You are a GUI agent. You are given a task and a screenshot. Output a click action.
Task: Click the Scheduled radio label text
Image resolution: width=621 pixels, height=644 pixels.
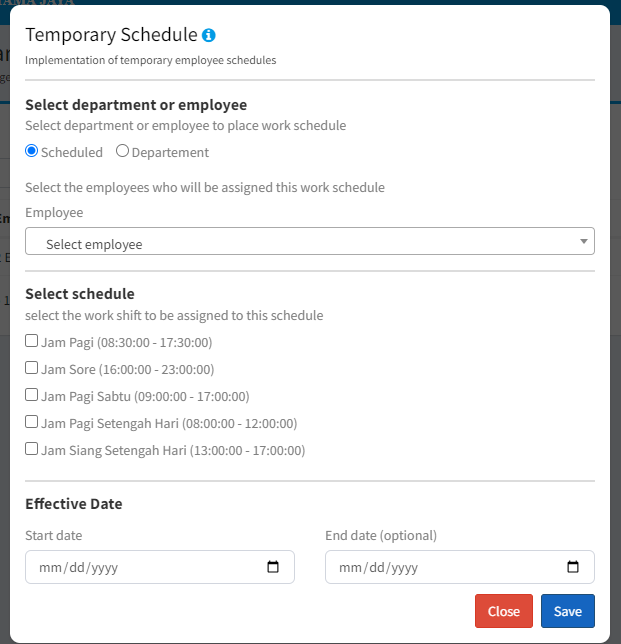point(72,153)
